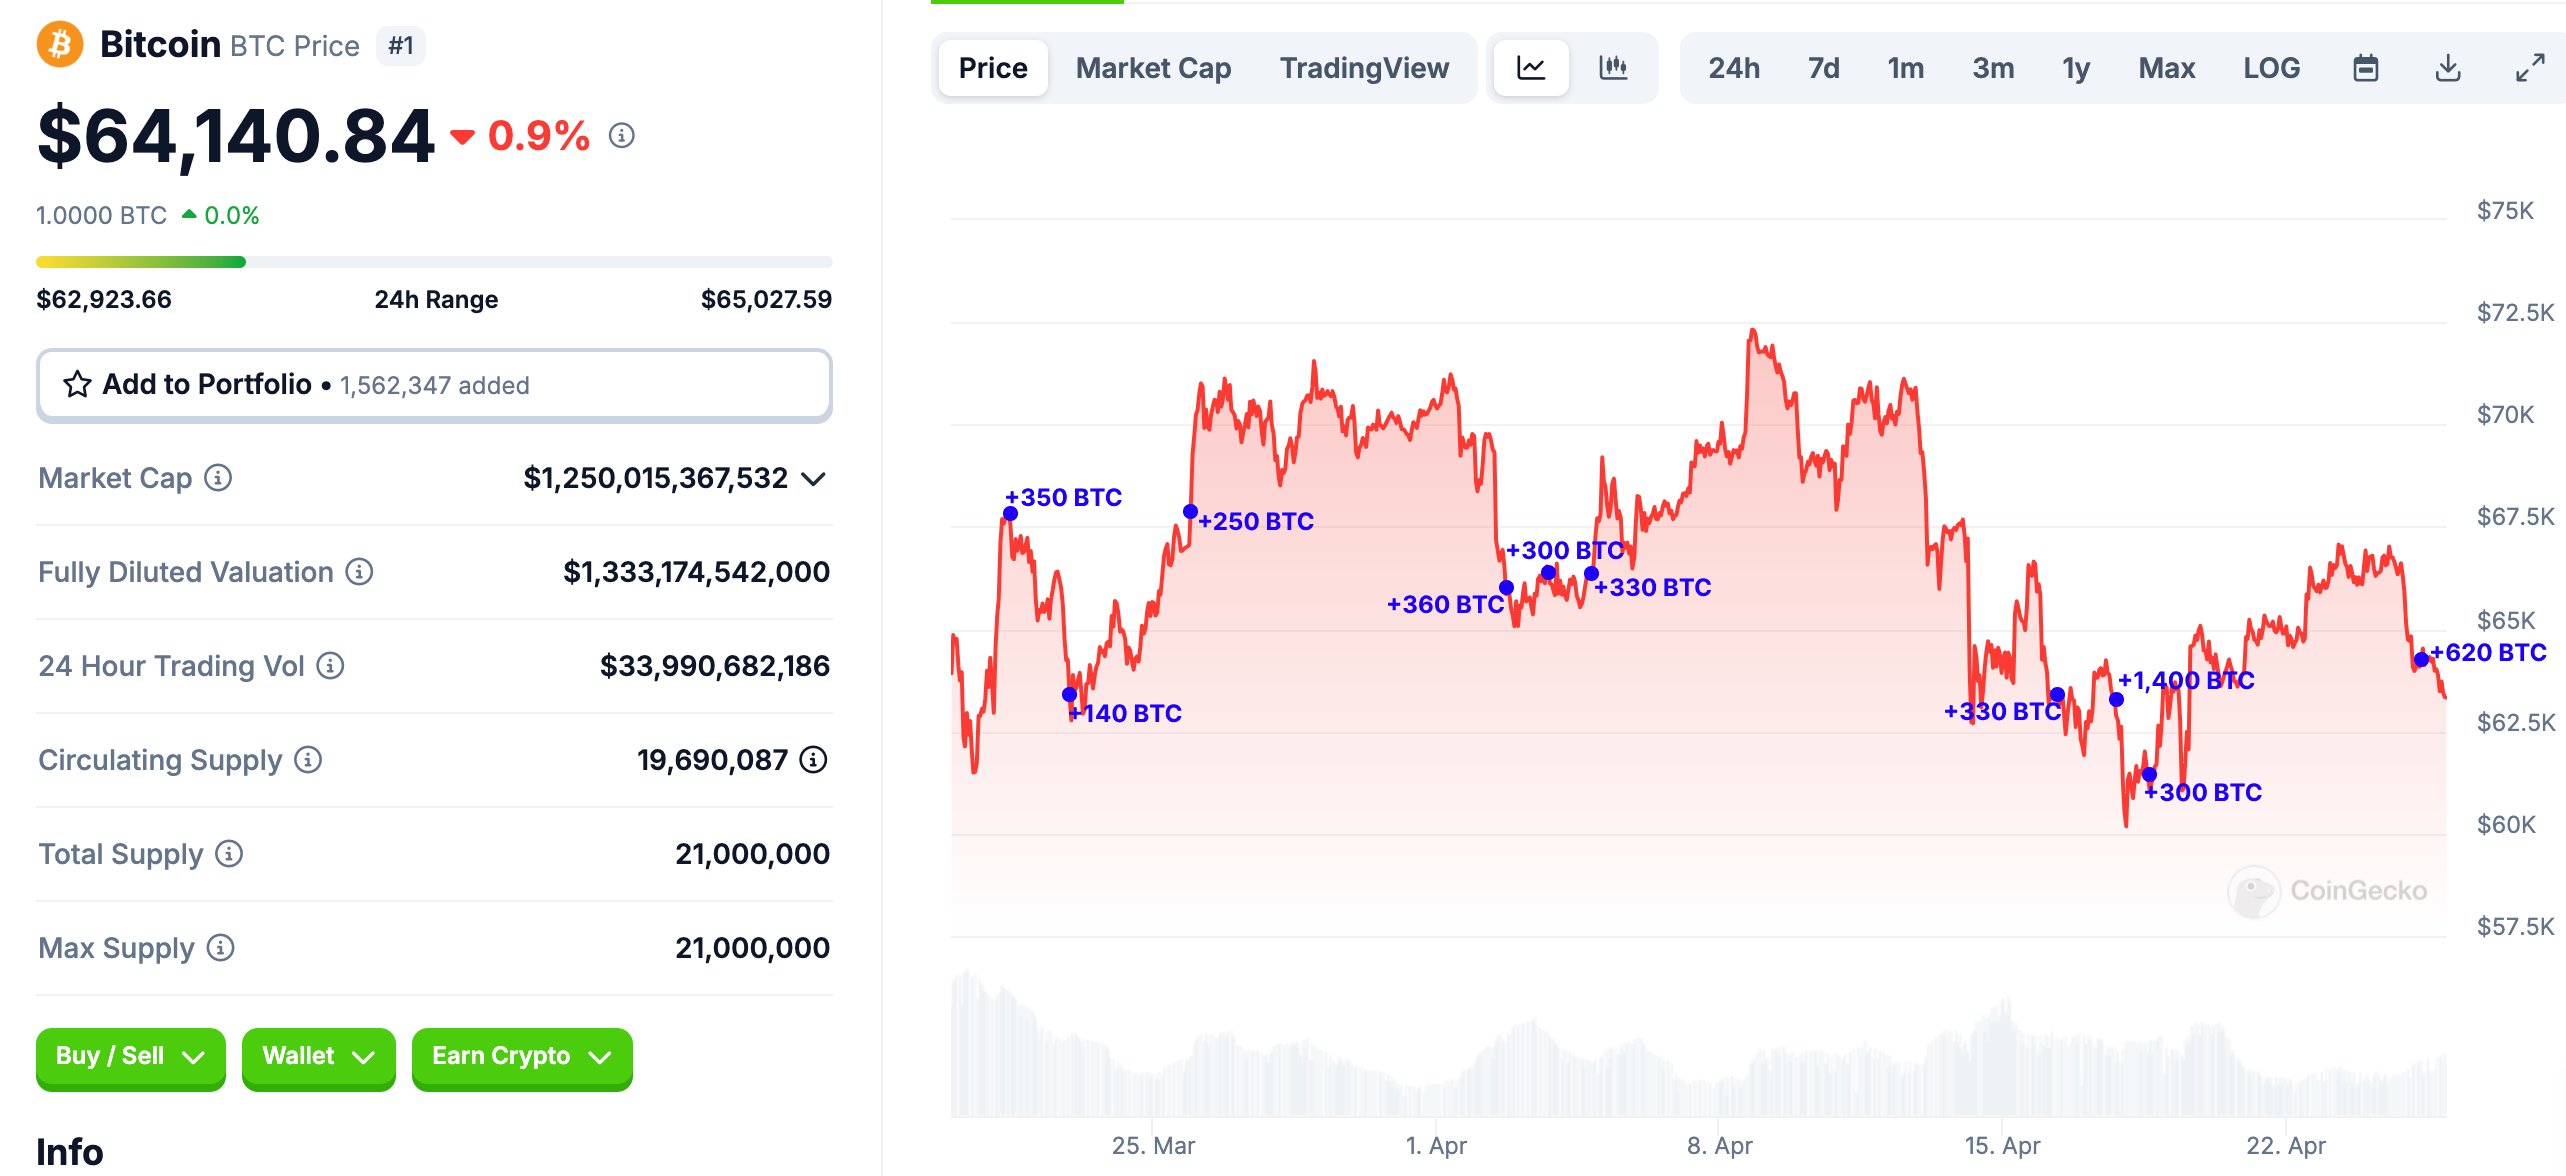This screenshot has height=1176, width=2566.
Task: Select the Max time range tab
Action: 2165,67
